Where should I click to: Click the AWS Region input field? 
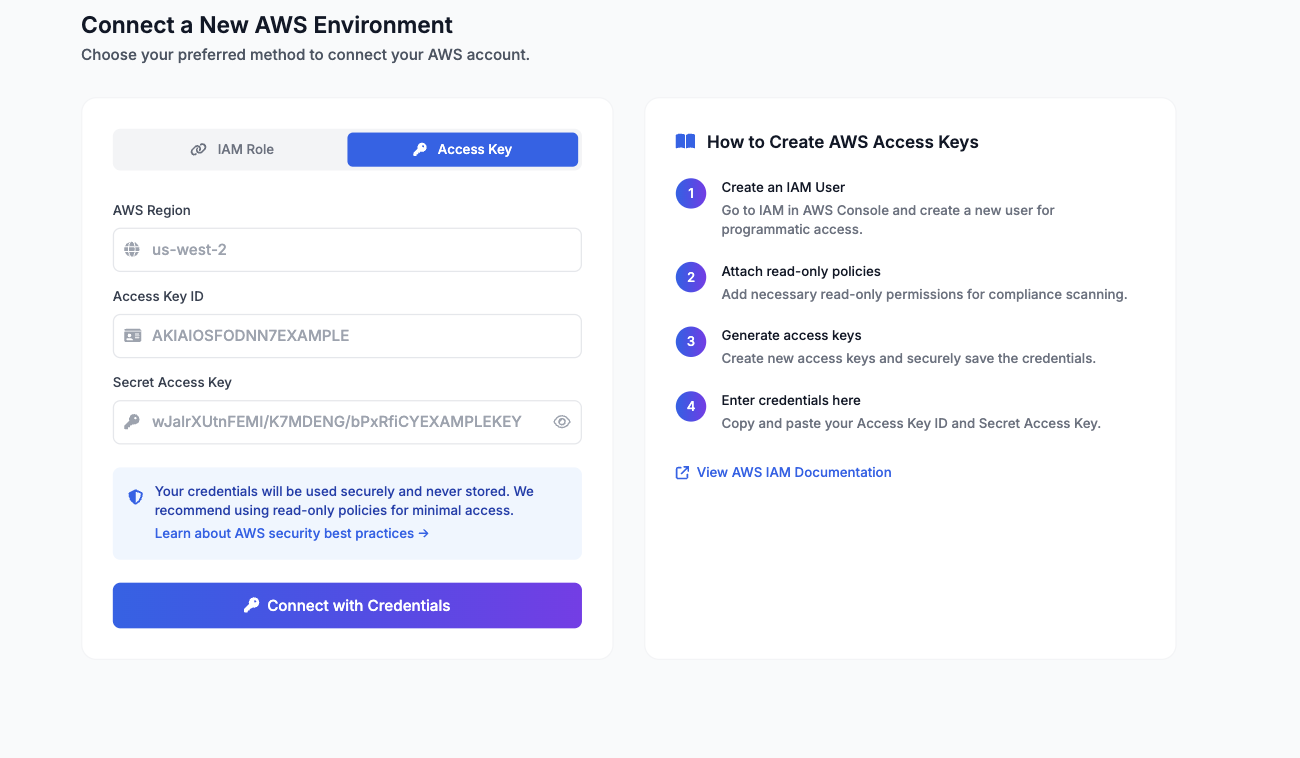point(347,250)
